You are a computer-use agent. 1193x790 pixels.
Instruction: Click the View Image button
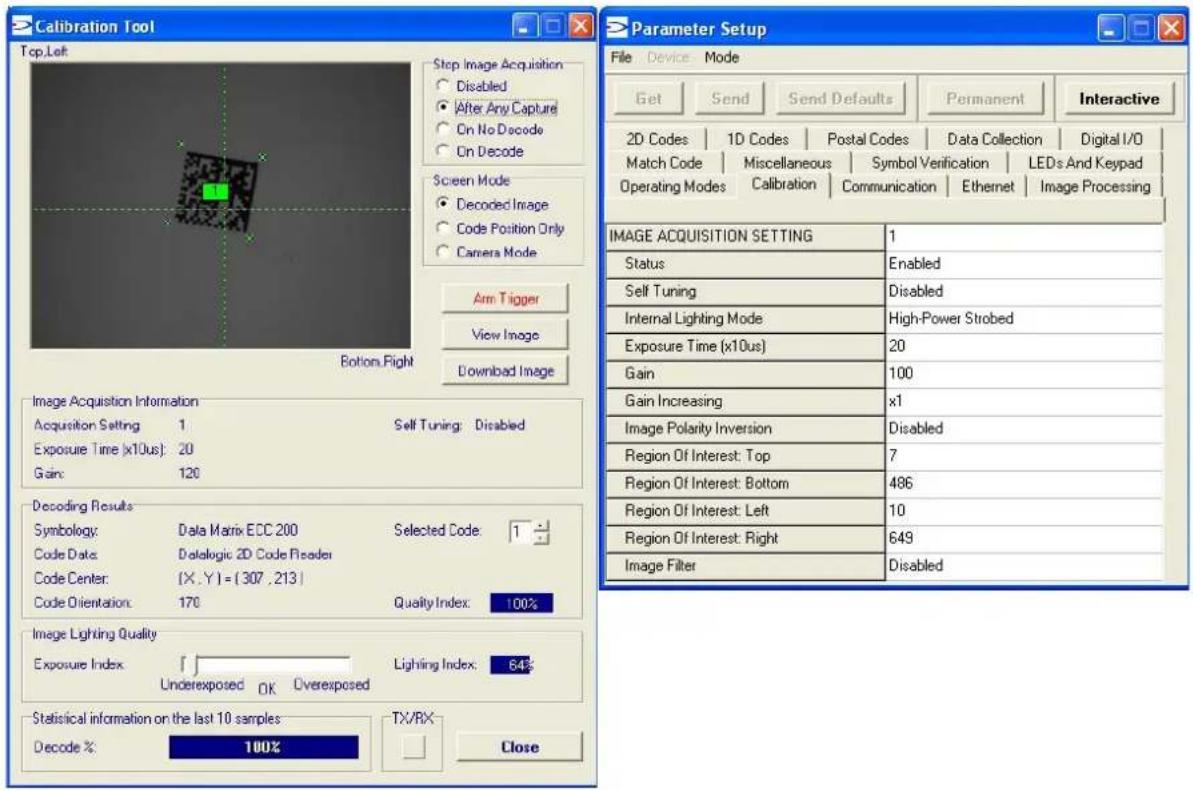pyautogui.click(x=505, y=334)
